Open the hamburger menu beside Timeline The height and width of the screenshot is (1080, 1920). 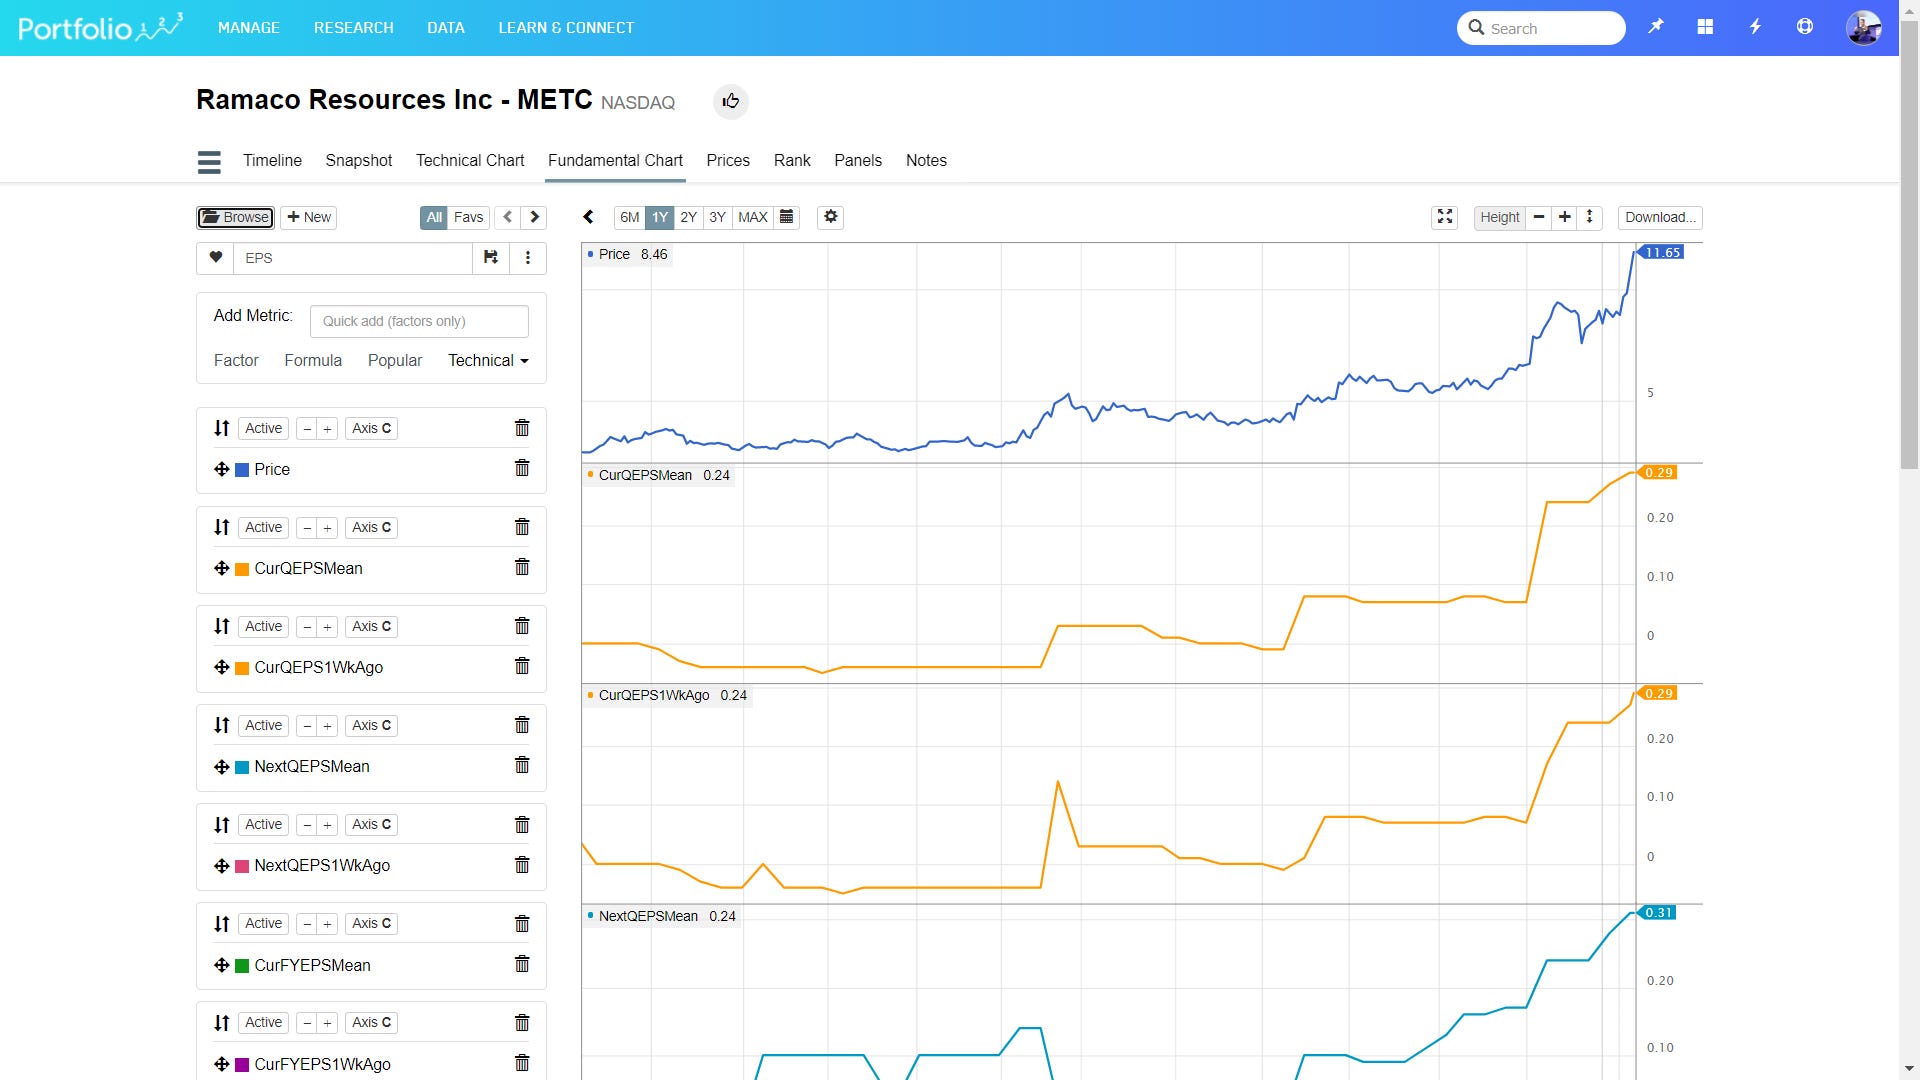pyautogui.click(x=209, y=161)
